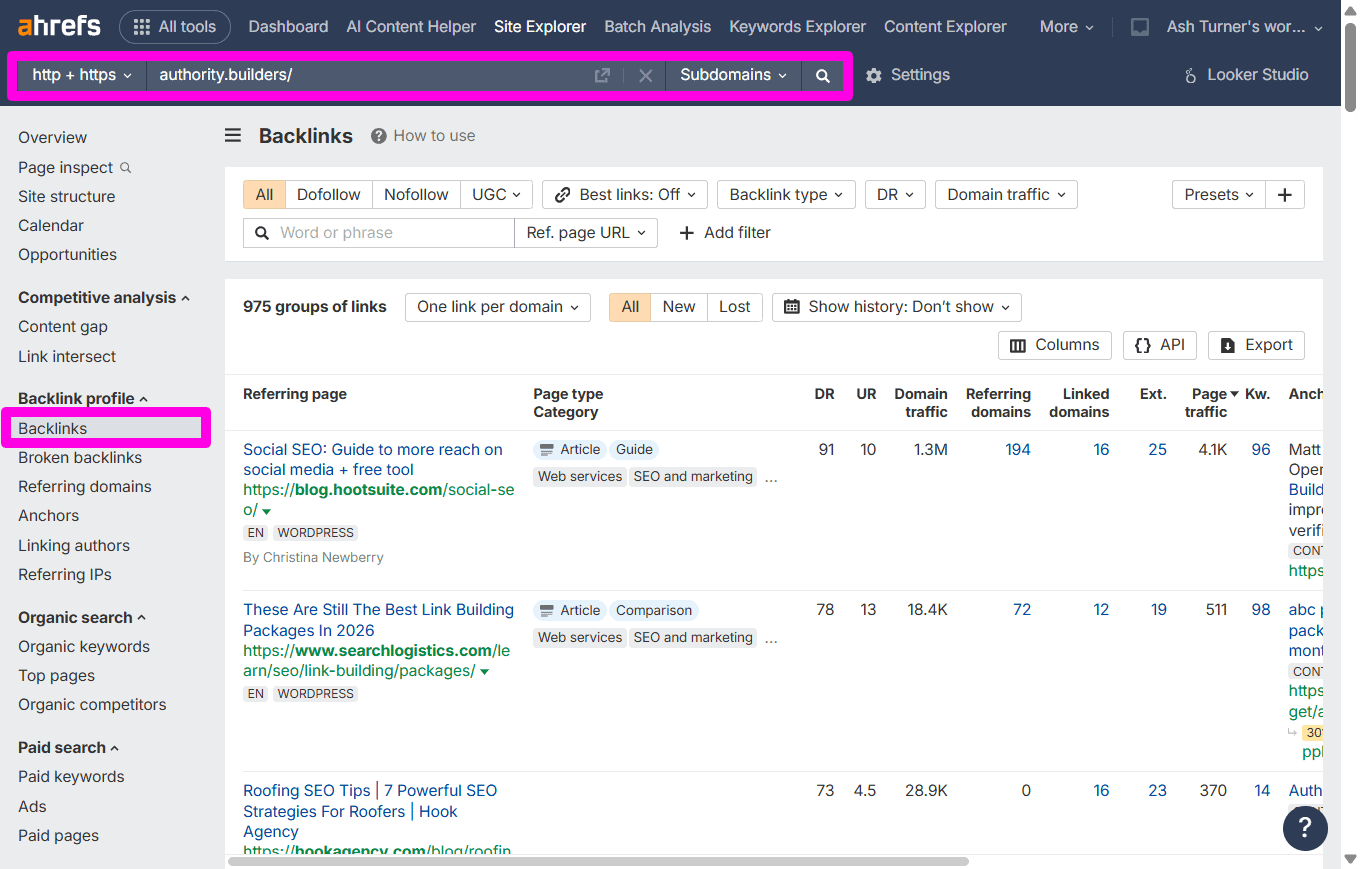Open the Ref. page URL dropdown
The image size is (1360, 869).
[586, 233]
